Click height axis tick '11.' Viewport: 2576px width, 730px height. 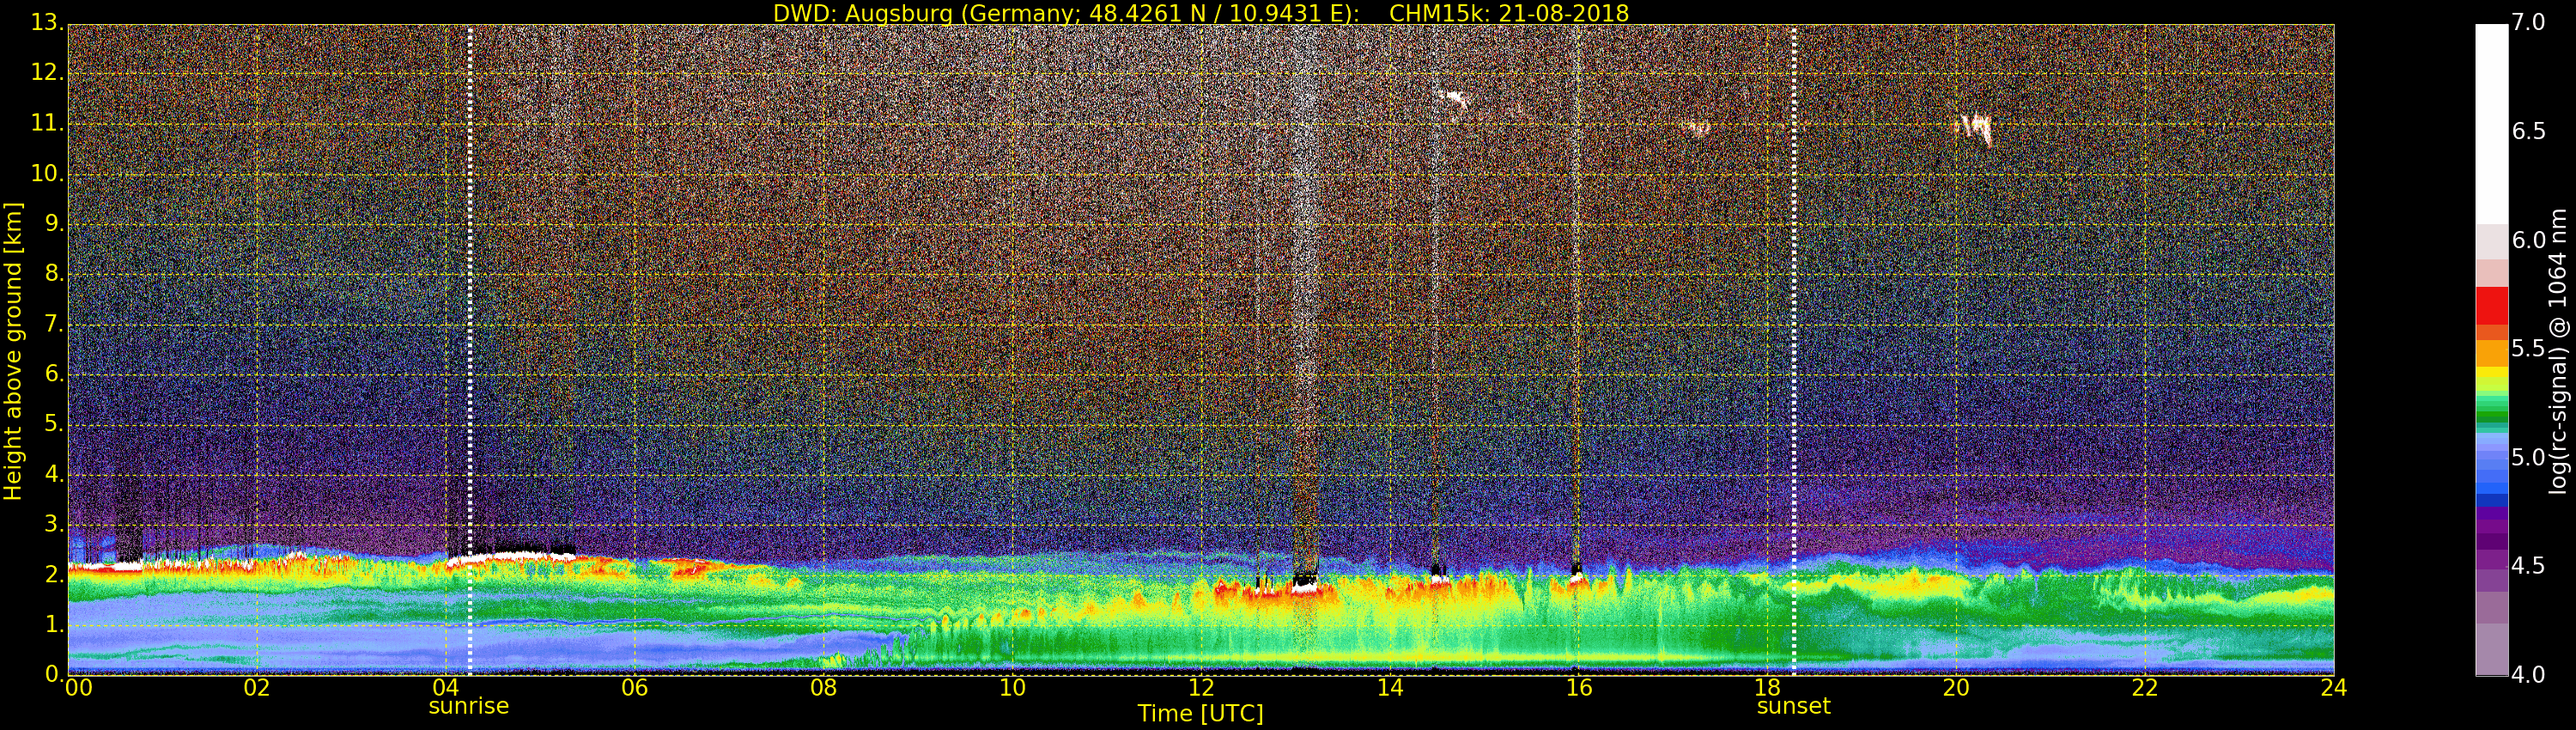coord(47,123)
